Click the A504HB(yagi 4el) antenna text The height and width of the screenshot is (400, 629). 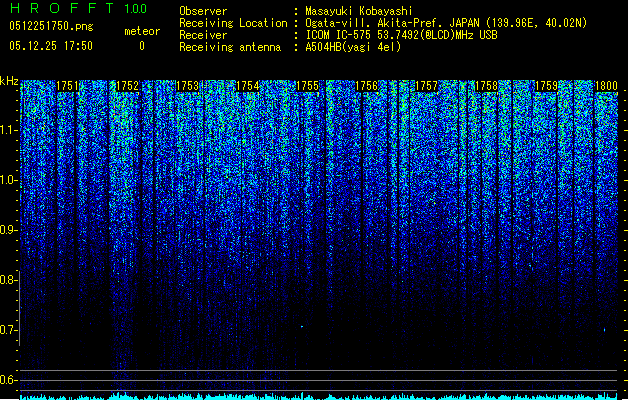point(353,47)
